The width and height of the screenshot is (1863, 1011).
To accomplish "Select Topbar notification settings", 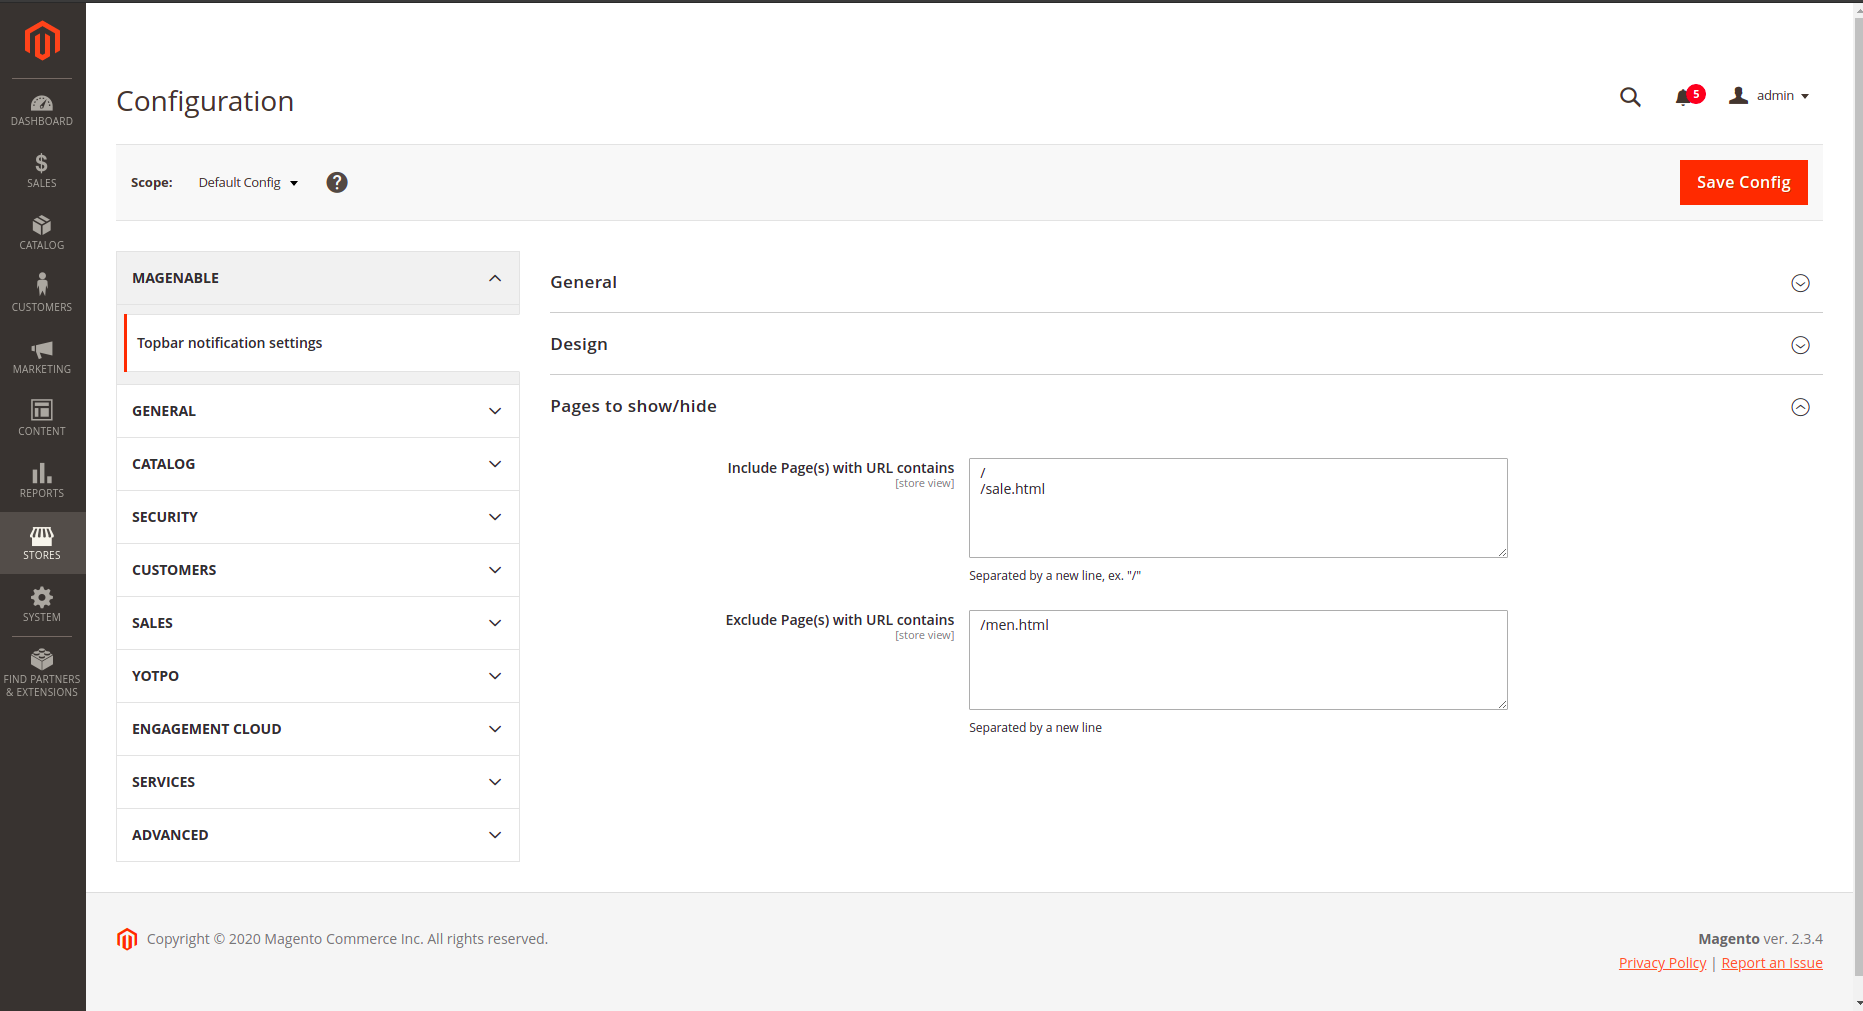I will pos(322,343).
